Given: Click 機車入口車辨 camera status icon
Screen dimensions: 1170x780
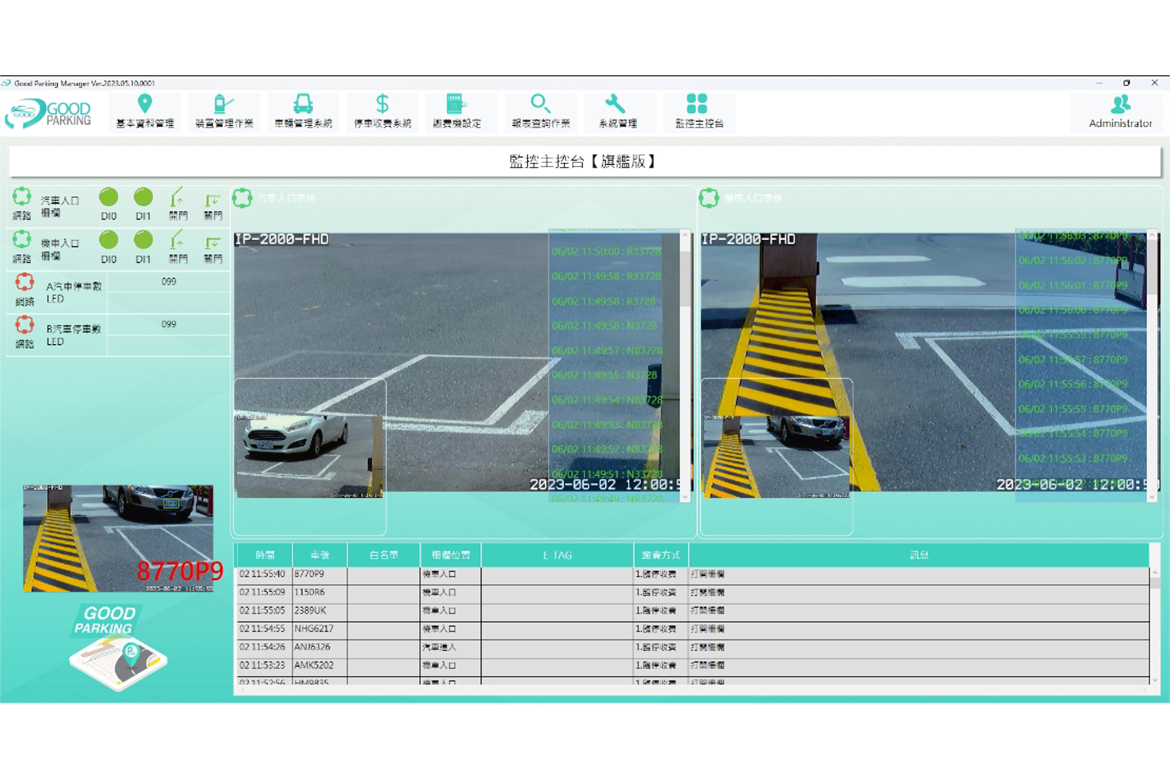Looking at the screenshot, I should (709, 199).
